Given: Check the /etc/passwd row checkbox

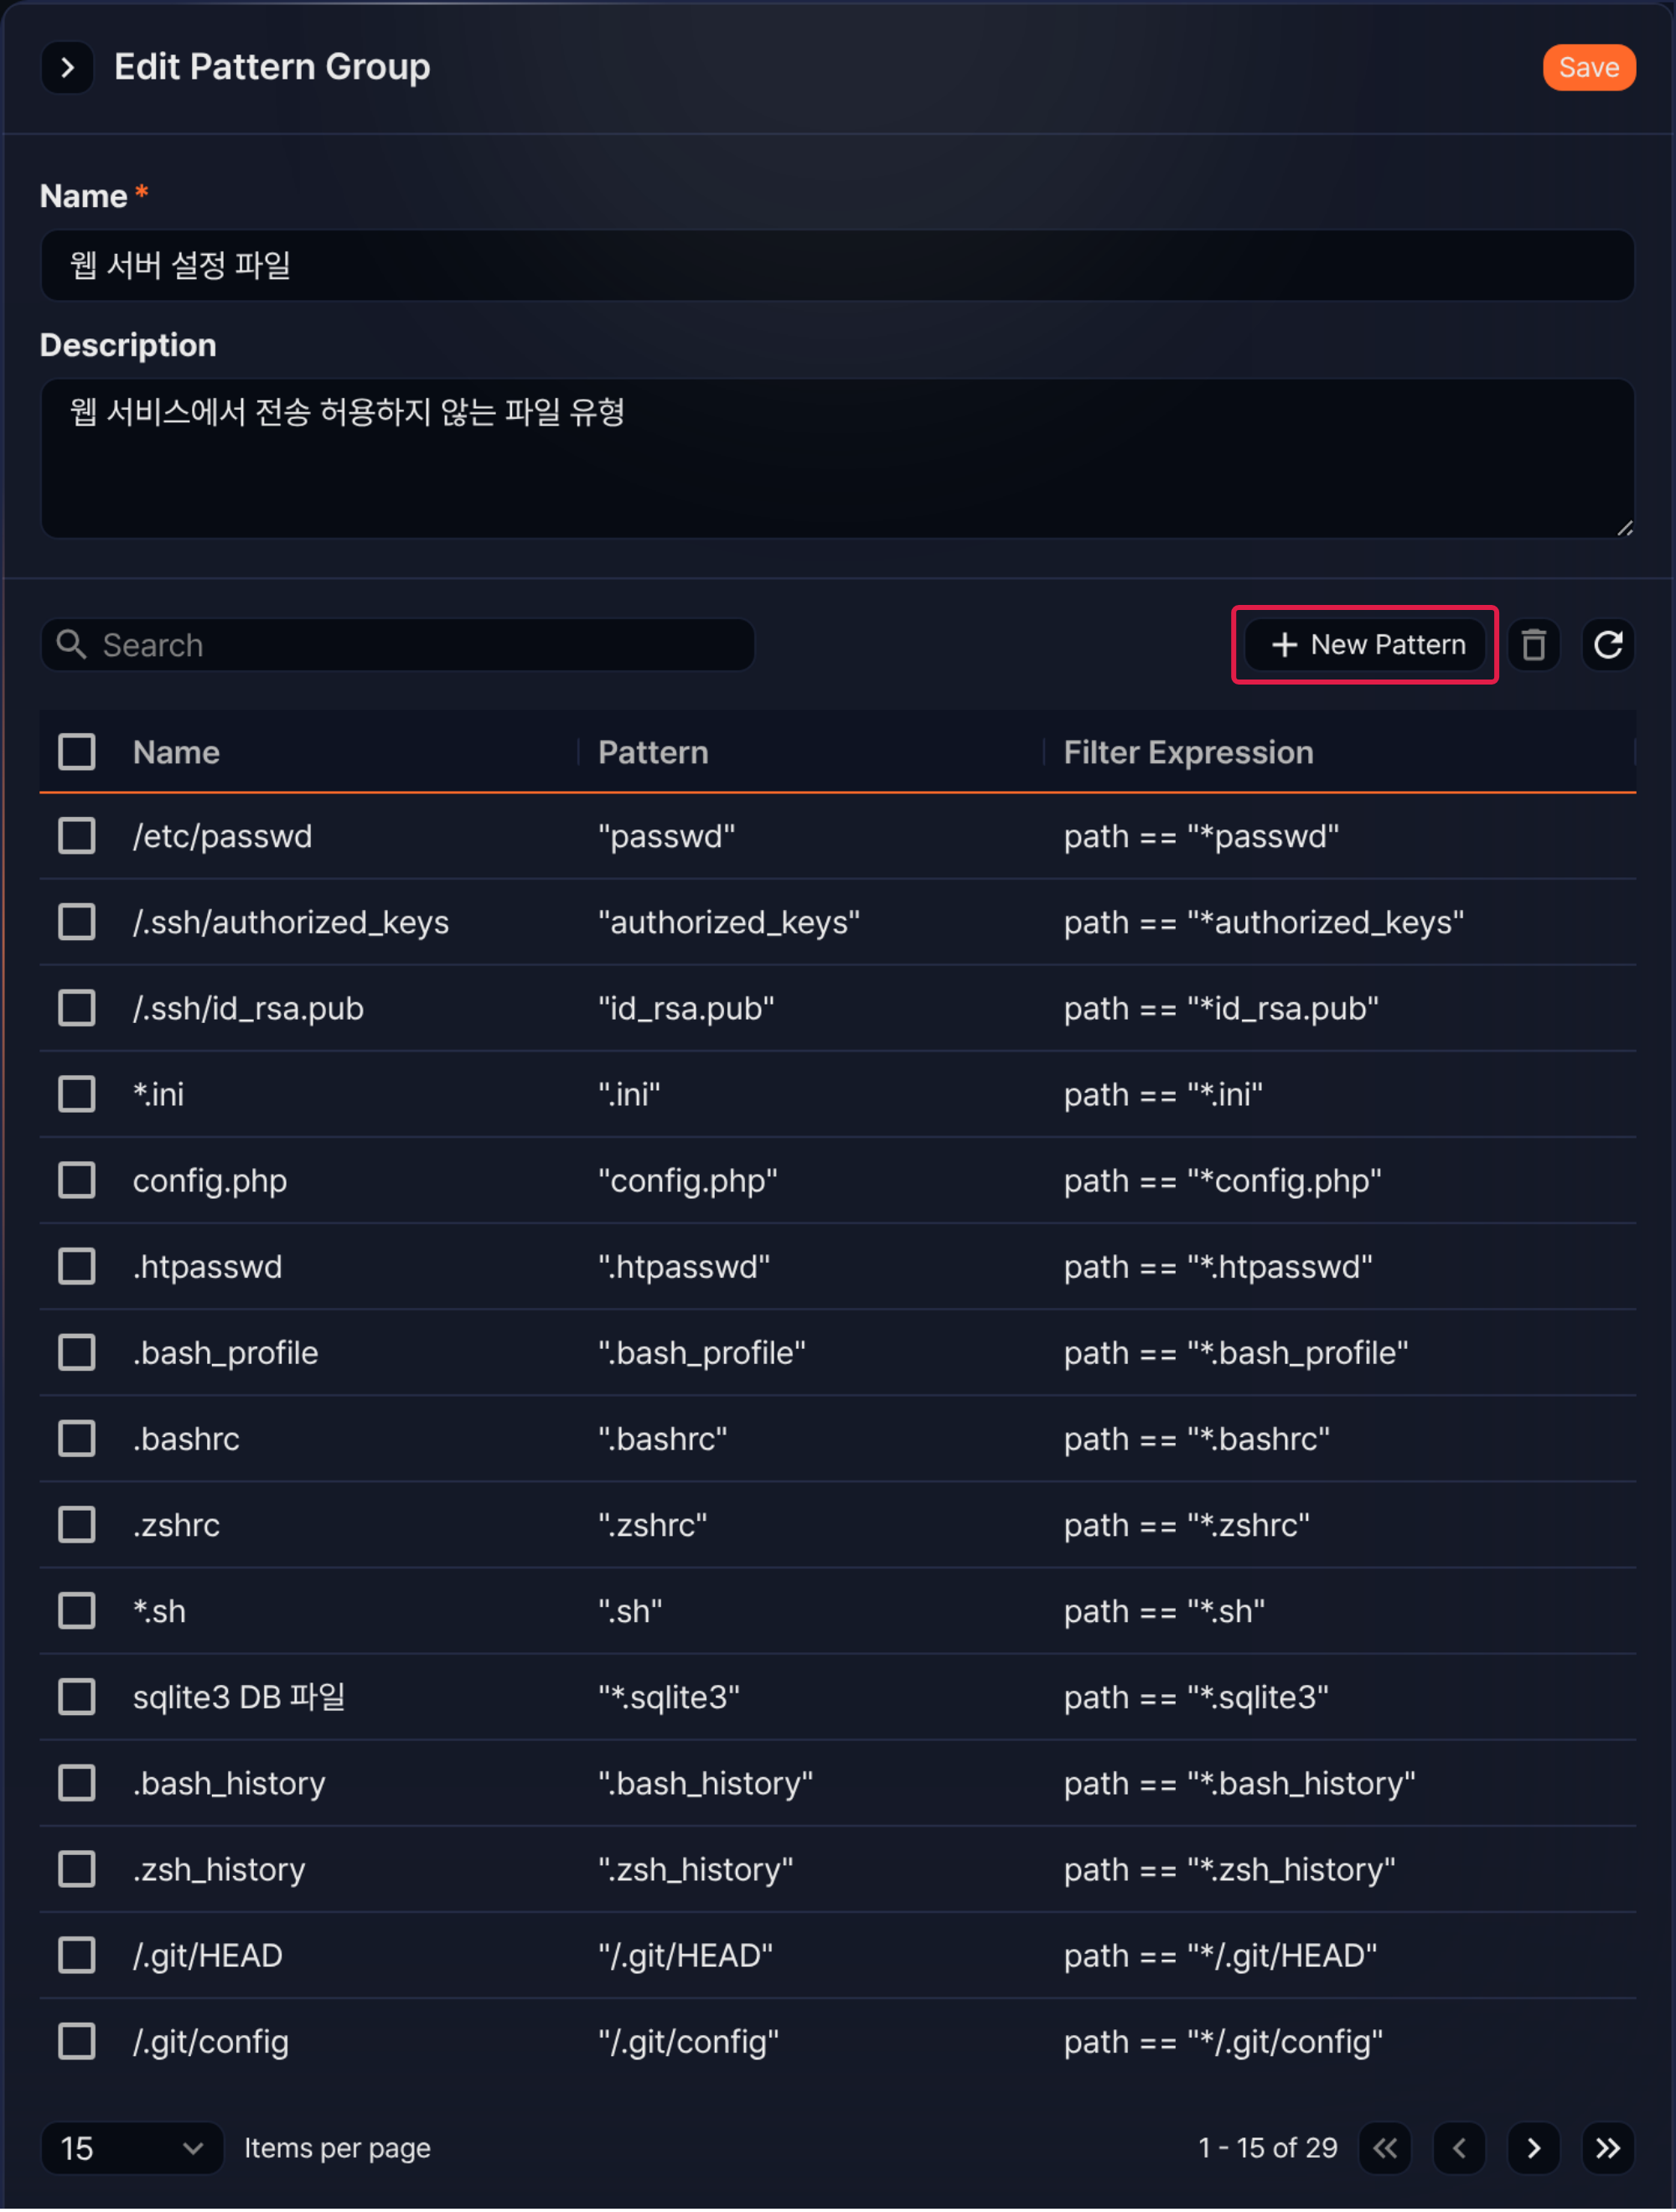Looking at the screenshot, I should click(77, 836).
